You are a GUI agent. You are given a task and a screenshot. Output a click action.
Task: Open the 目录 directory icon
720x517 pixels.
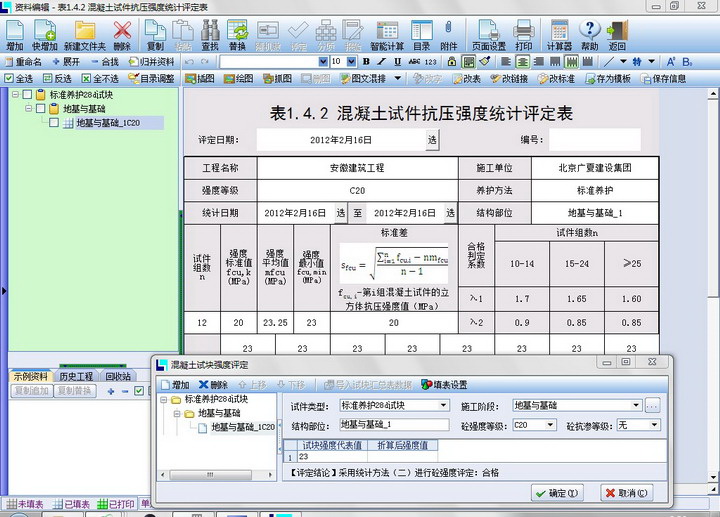point(422,35)
